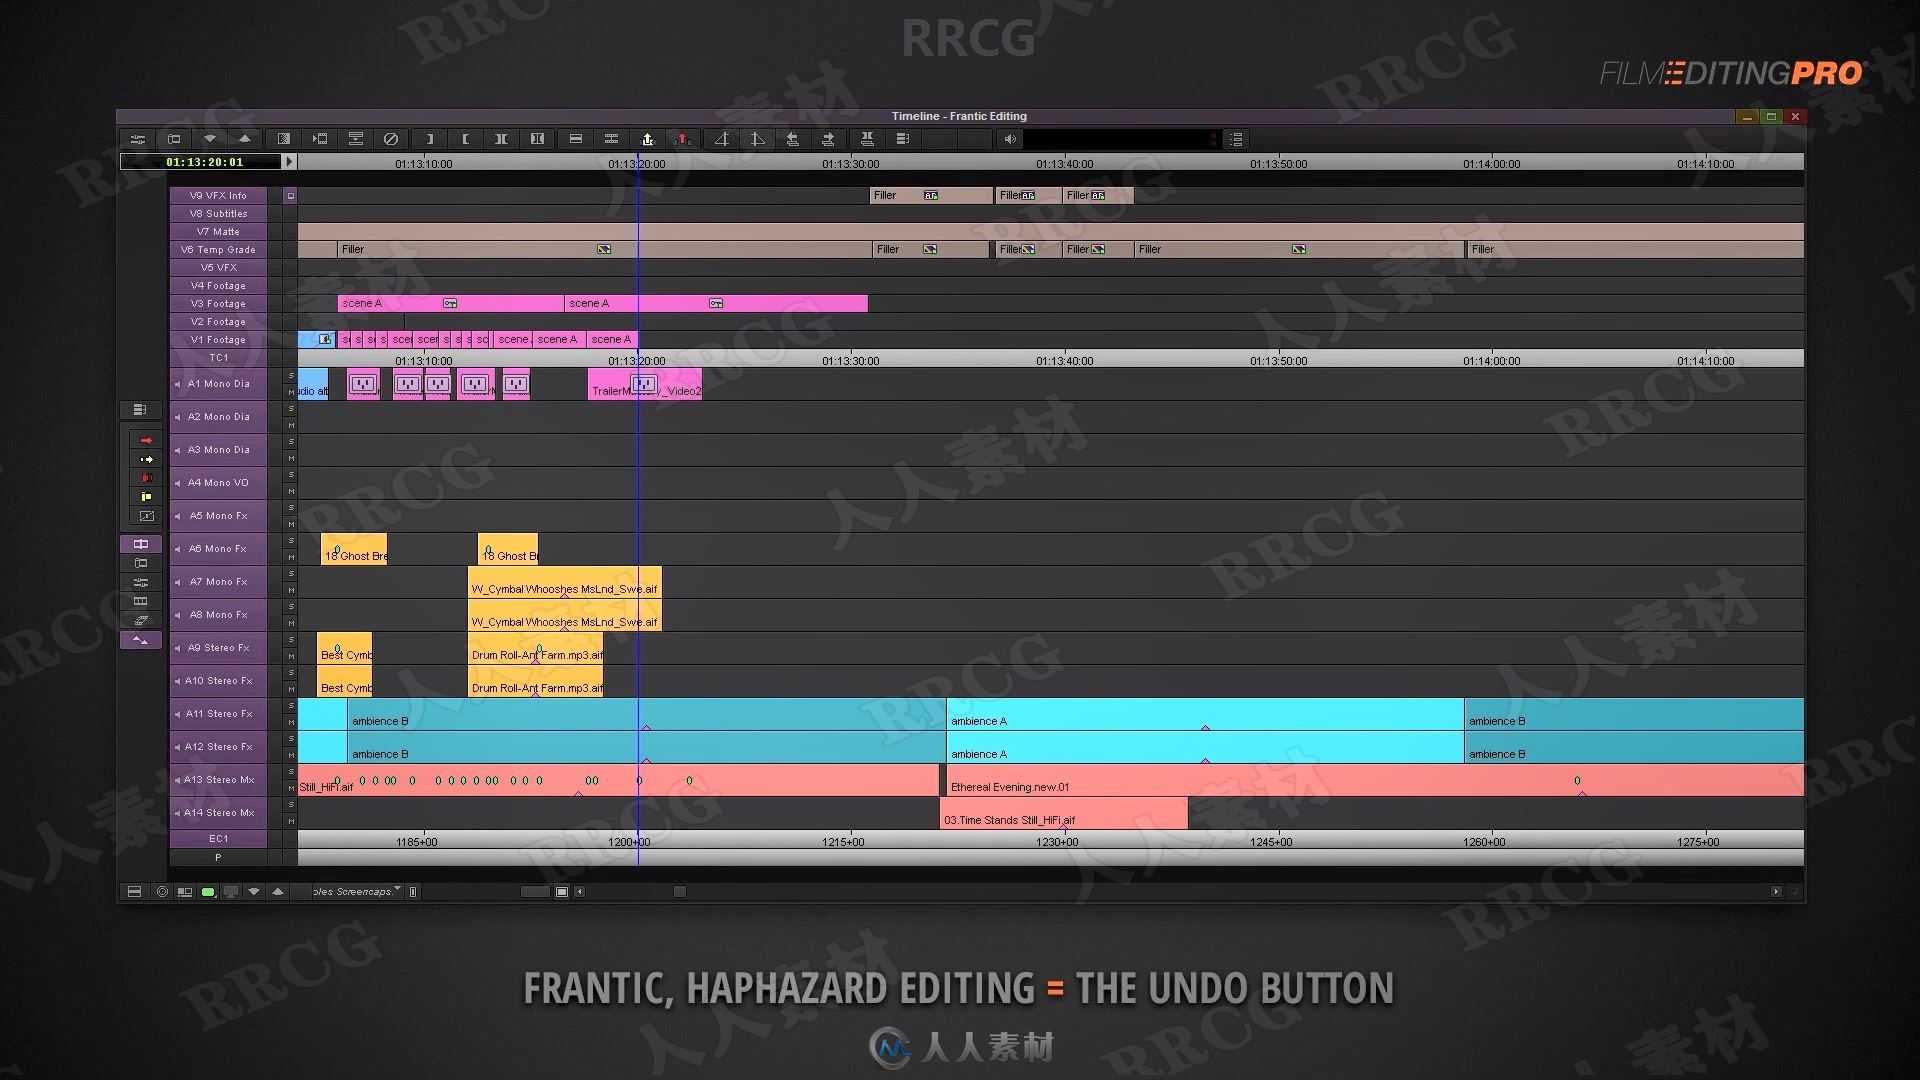The width and height of the screenshot is (1920, 1080).
Task: Click the Lift icon in the toolbar
Action: pyautogui.click(x=648, y=139)
